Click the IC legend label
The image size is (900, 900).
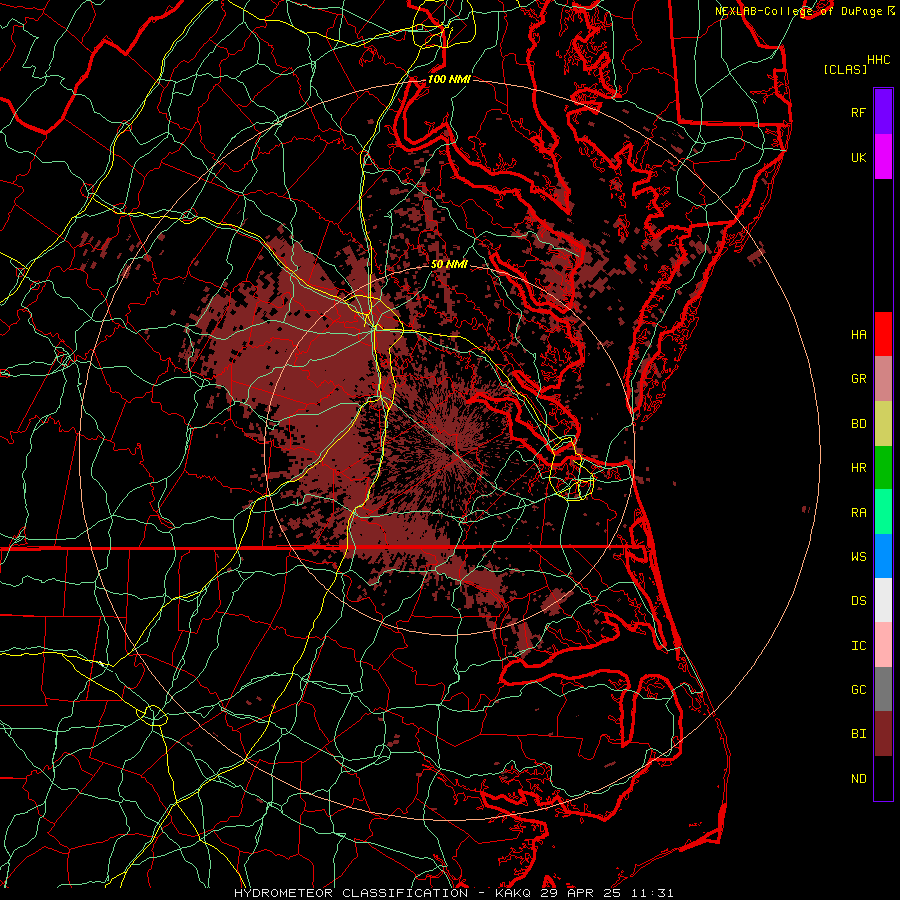click(x=859, y=646)
